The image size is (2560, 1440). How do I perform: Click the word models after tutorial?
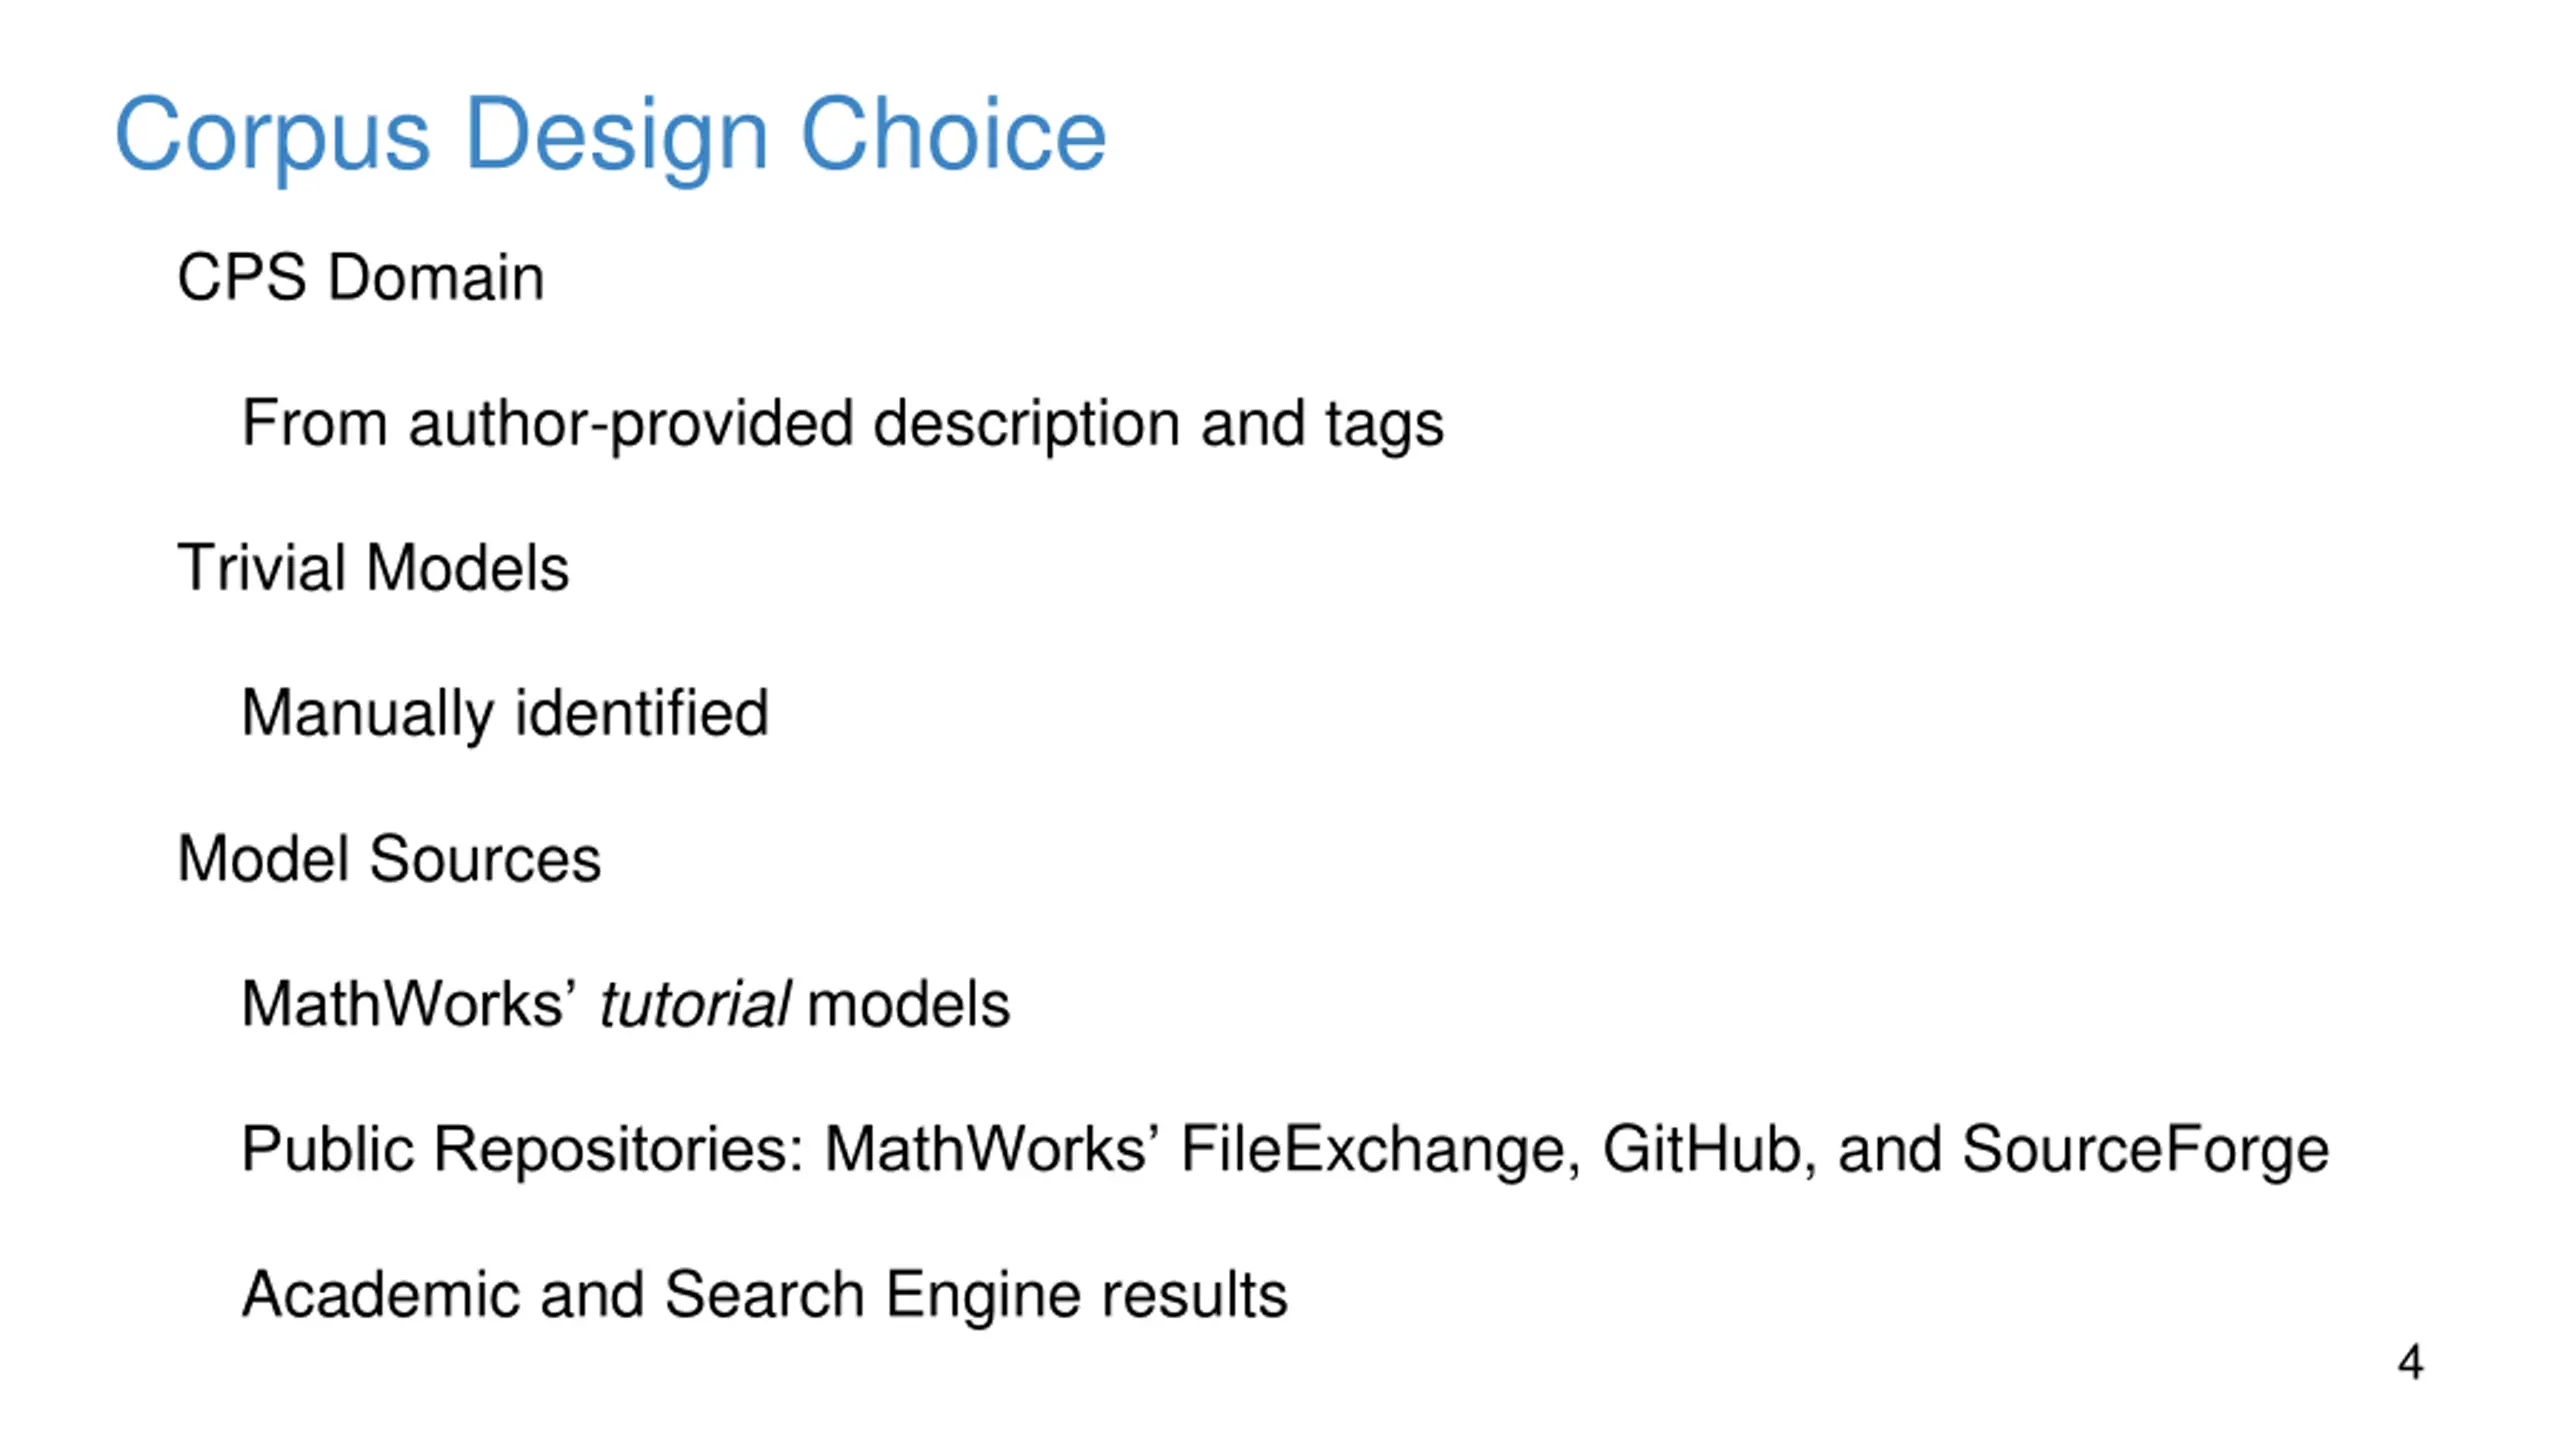[x=908, y=1004]
